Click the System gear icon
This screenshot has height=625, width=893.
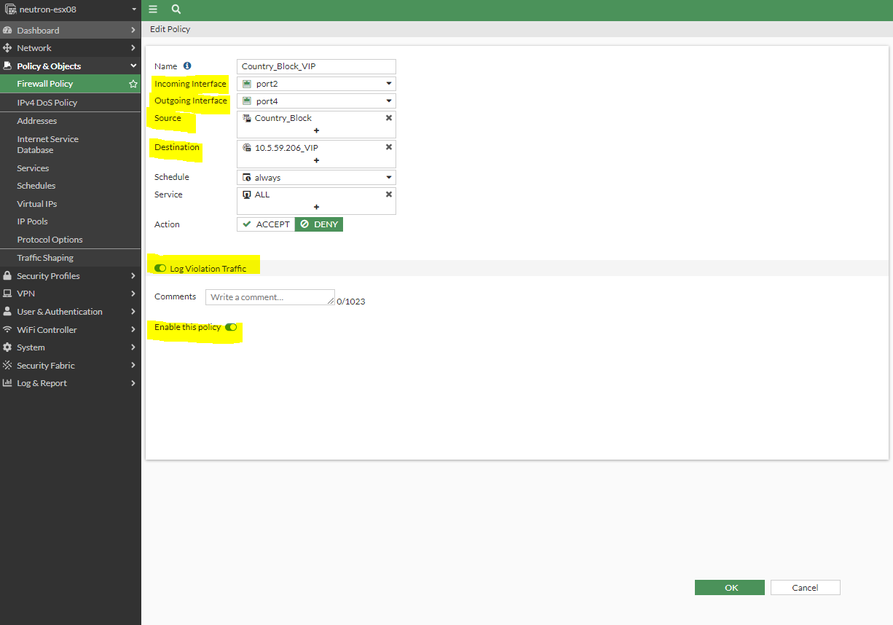point(7,347)
